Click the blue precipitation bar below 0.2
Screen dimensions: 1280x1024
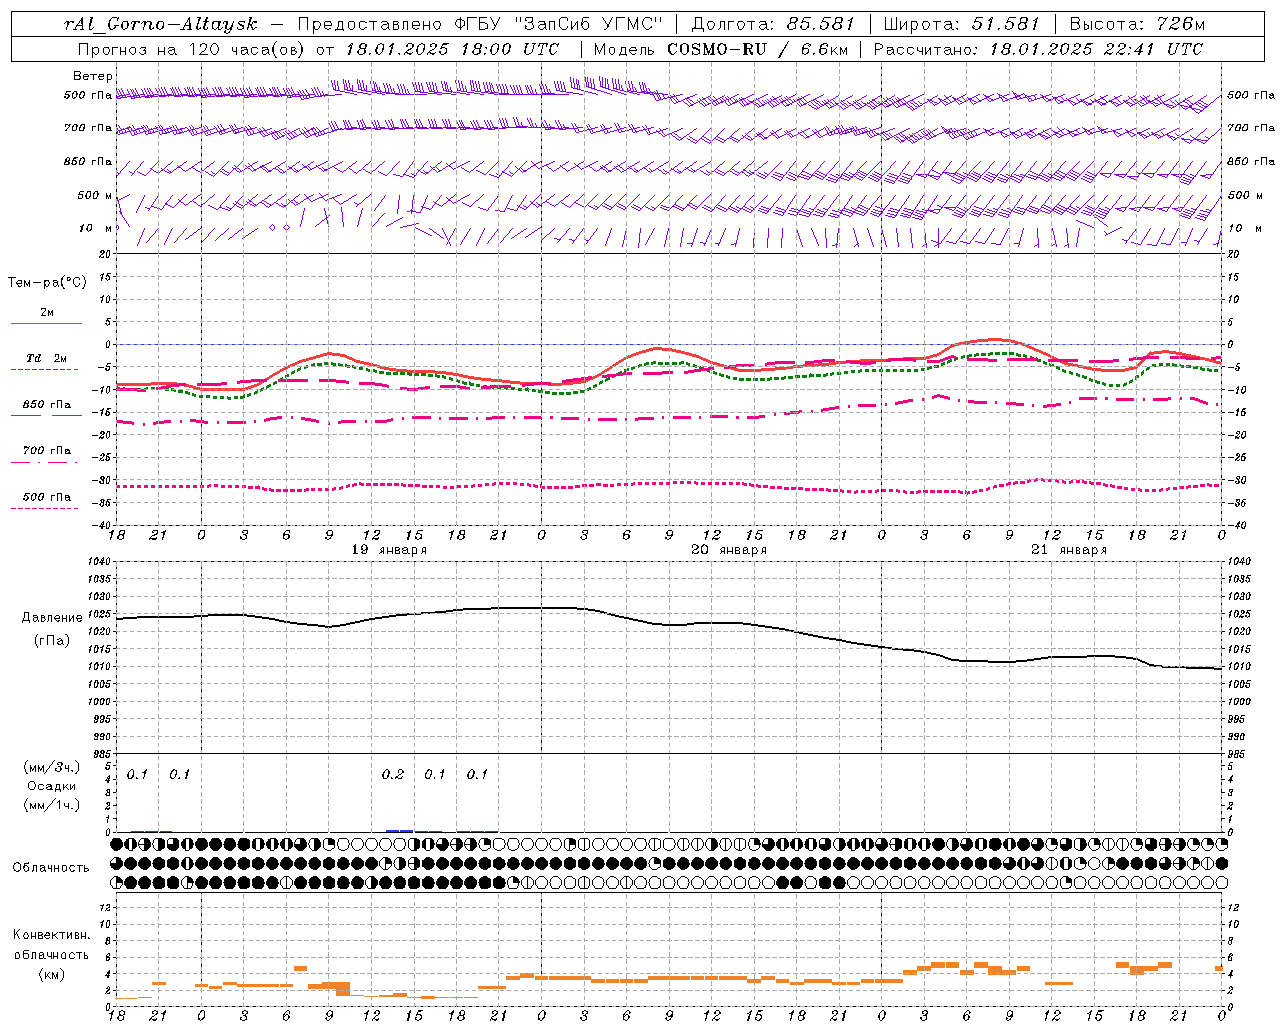[399, 830]
